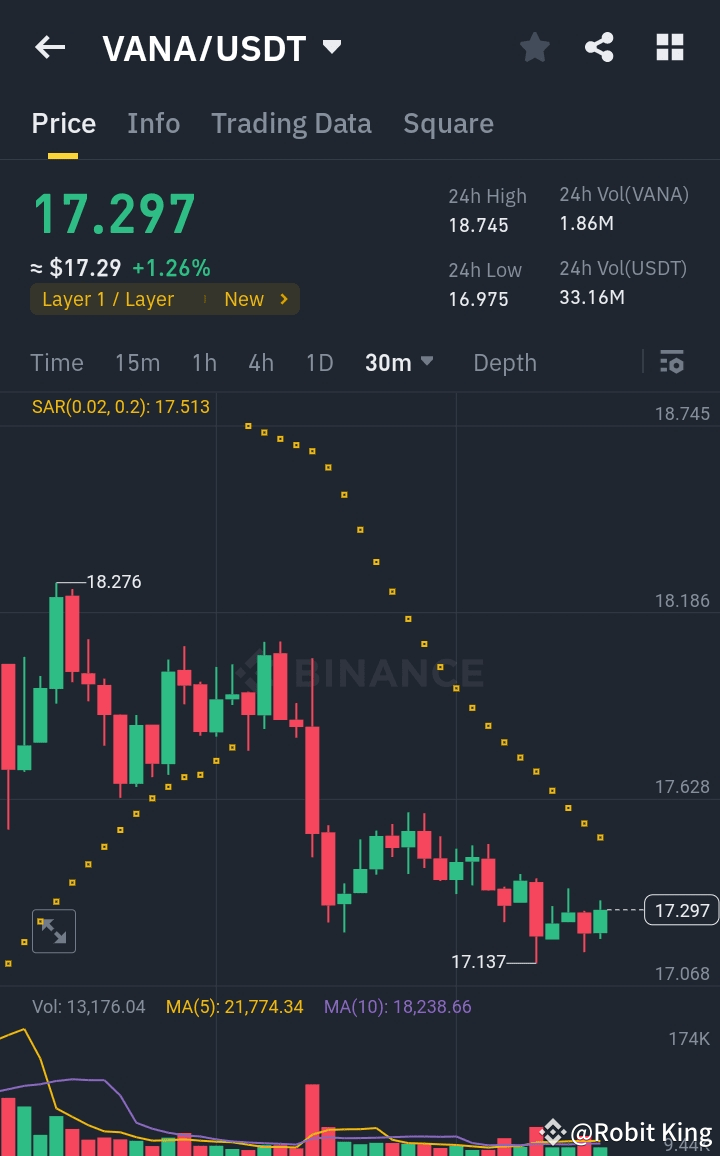Select the 4h timeframe
The height and width of the screenshot is (1156, 720).
pyautogui.click(x=261, y=363)
